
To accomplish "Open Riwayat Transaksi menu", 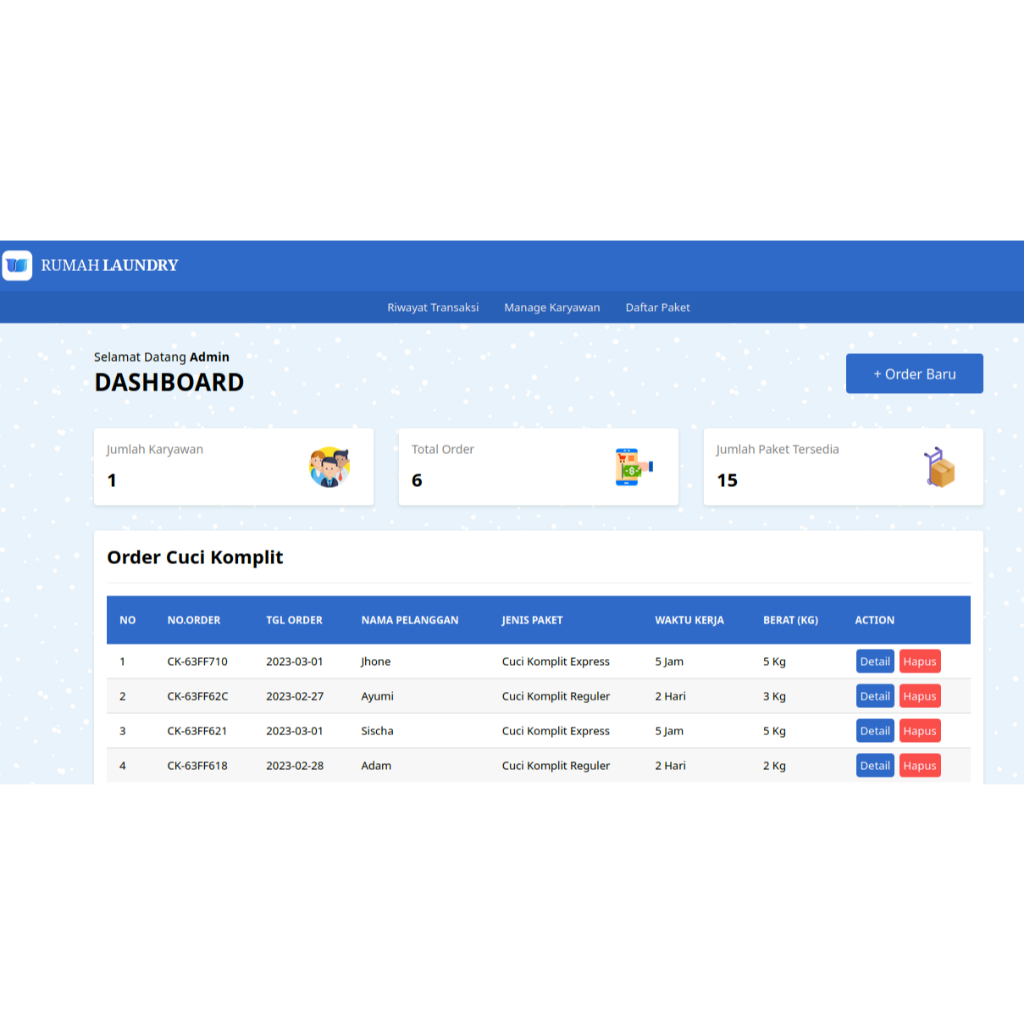I will click(432, 308).
